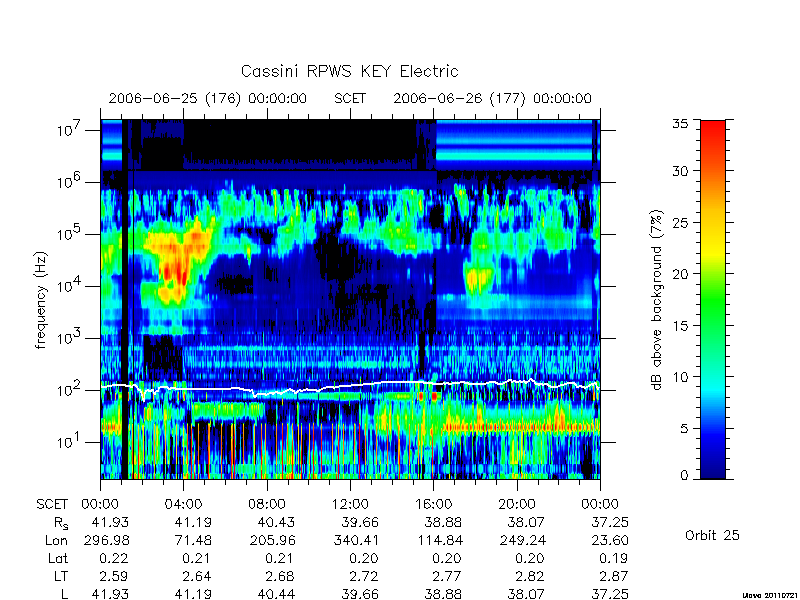
Task: Click the 0 label on the color scale
Action: coord(684,475)
